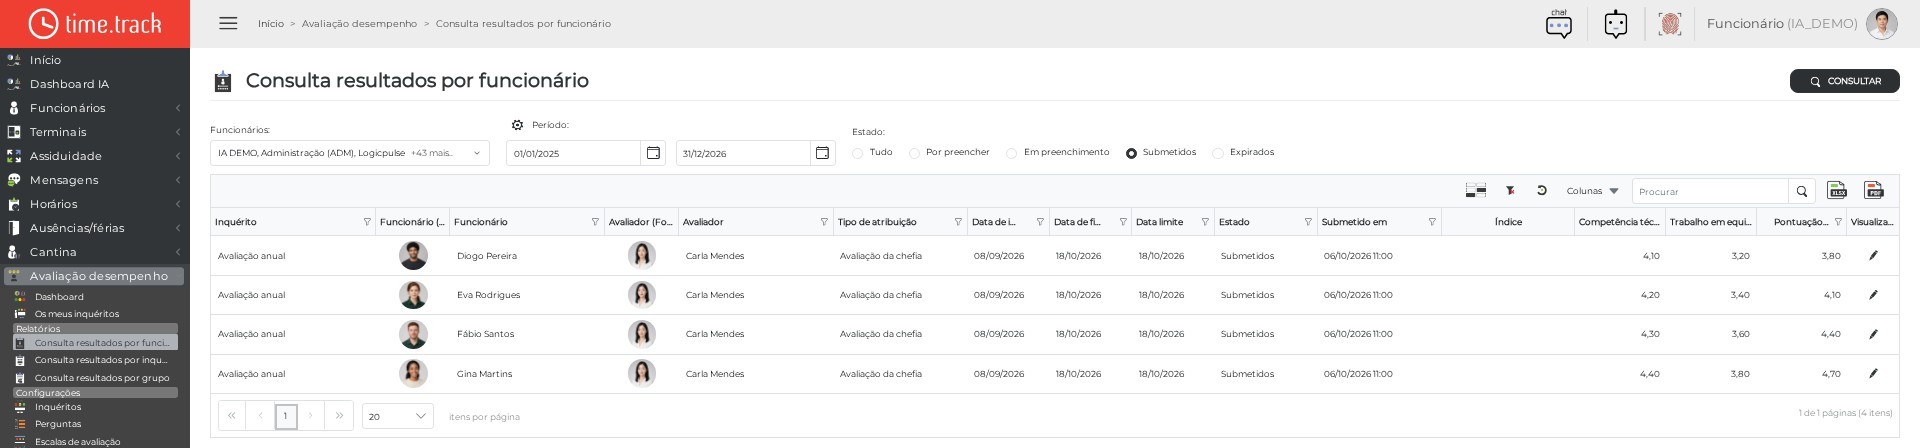Click the time.track logo
This screenshot has width=1920, height=448.
coord(95,24)
